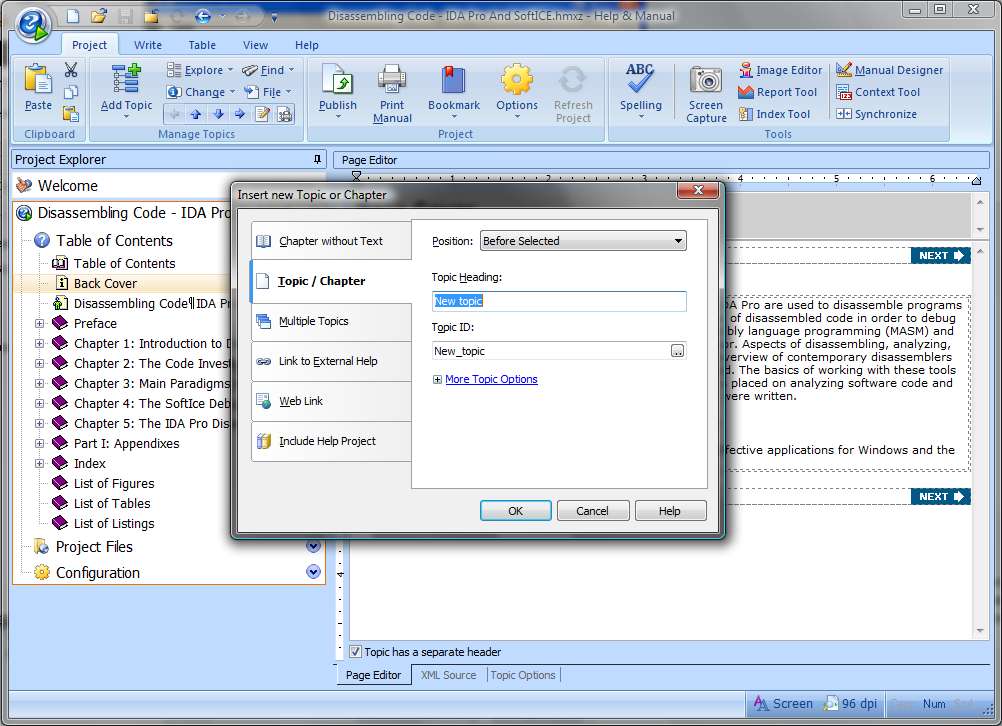This screenshot has width=1002, height=726.
Task: Open the Change dropdown menu
Action: [201, 92]
